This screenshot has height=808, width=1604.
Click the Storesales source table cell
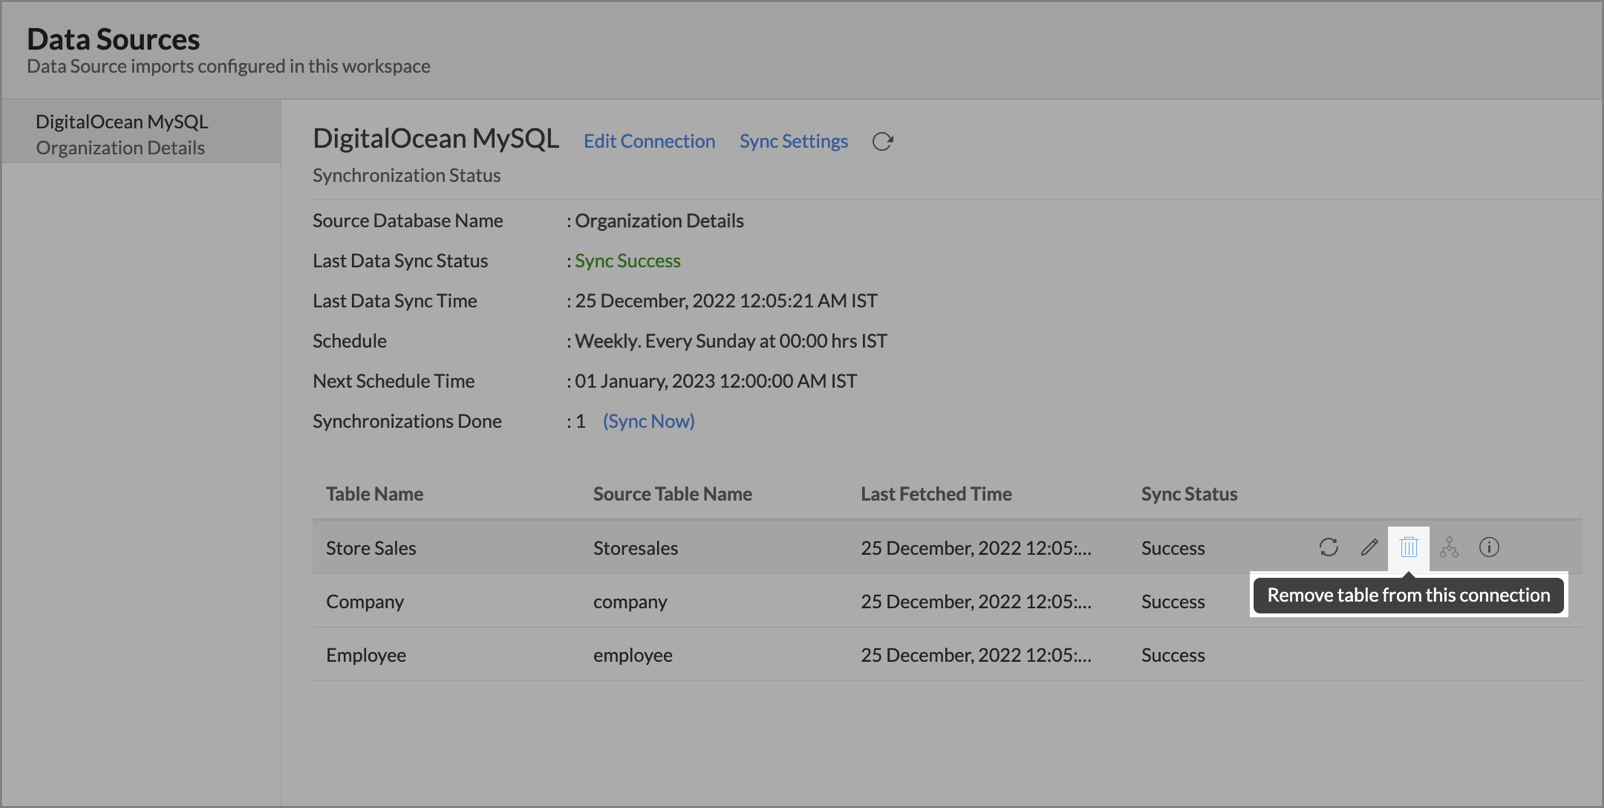635,548
